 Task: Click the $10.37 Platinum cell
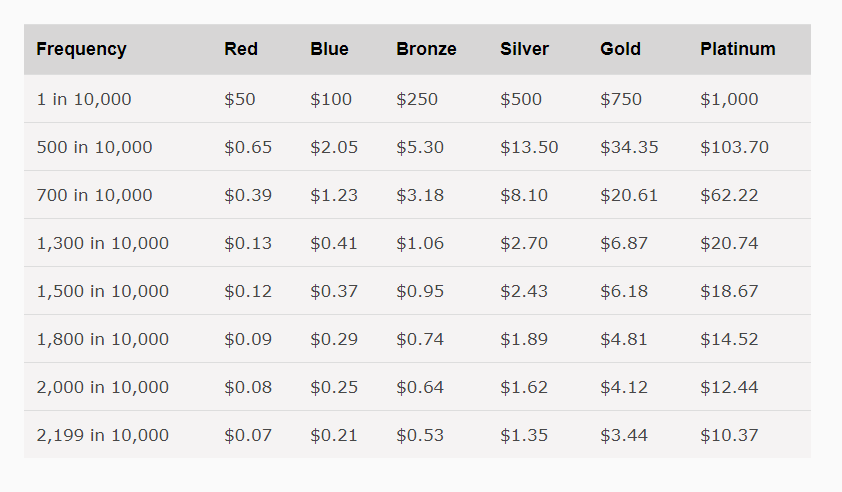tap(729, 436)
